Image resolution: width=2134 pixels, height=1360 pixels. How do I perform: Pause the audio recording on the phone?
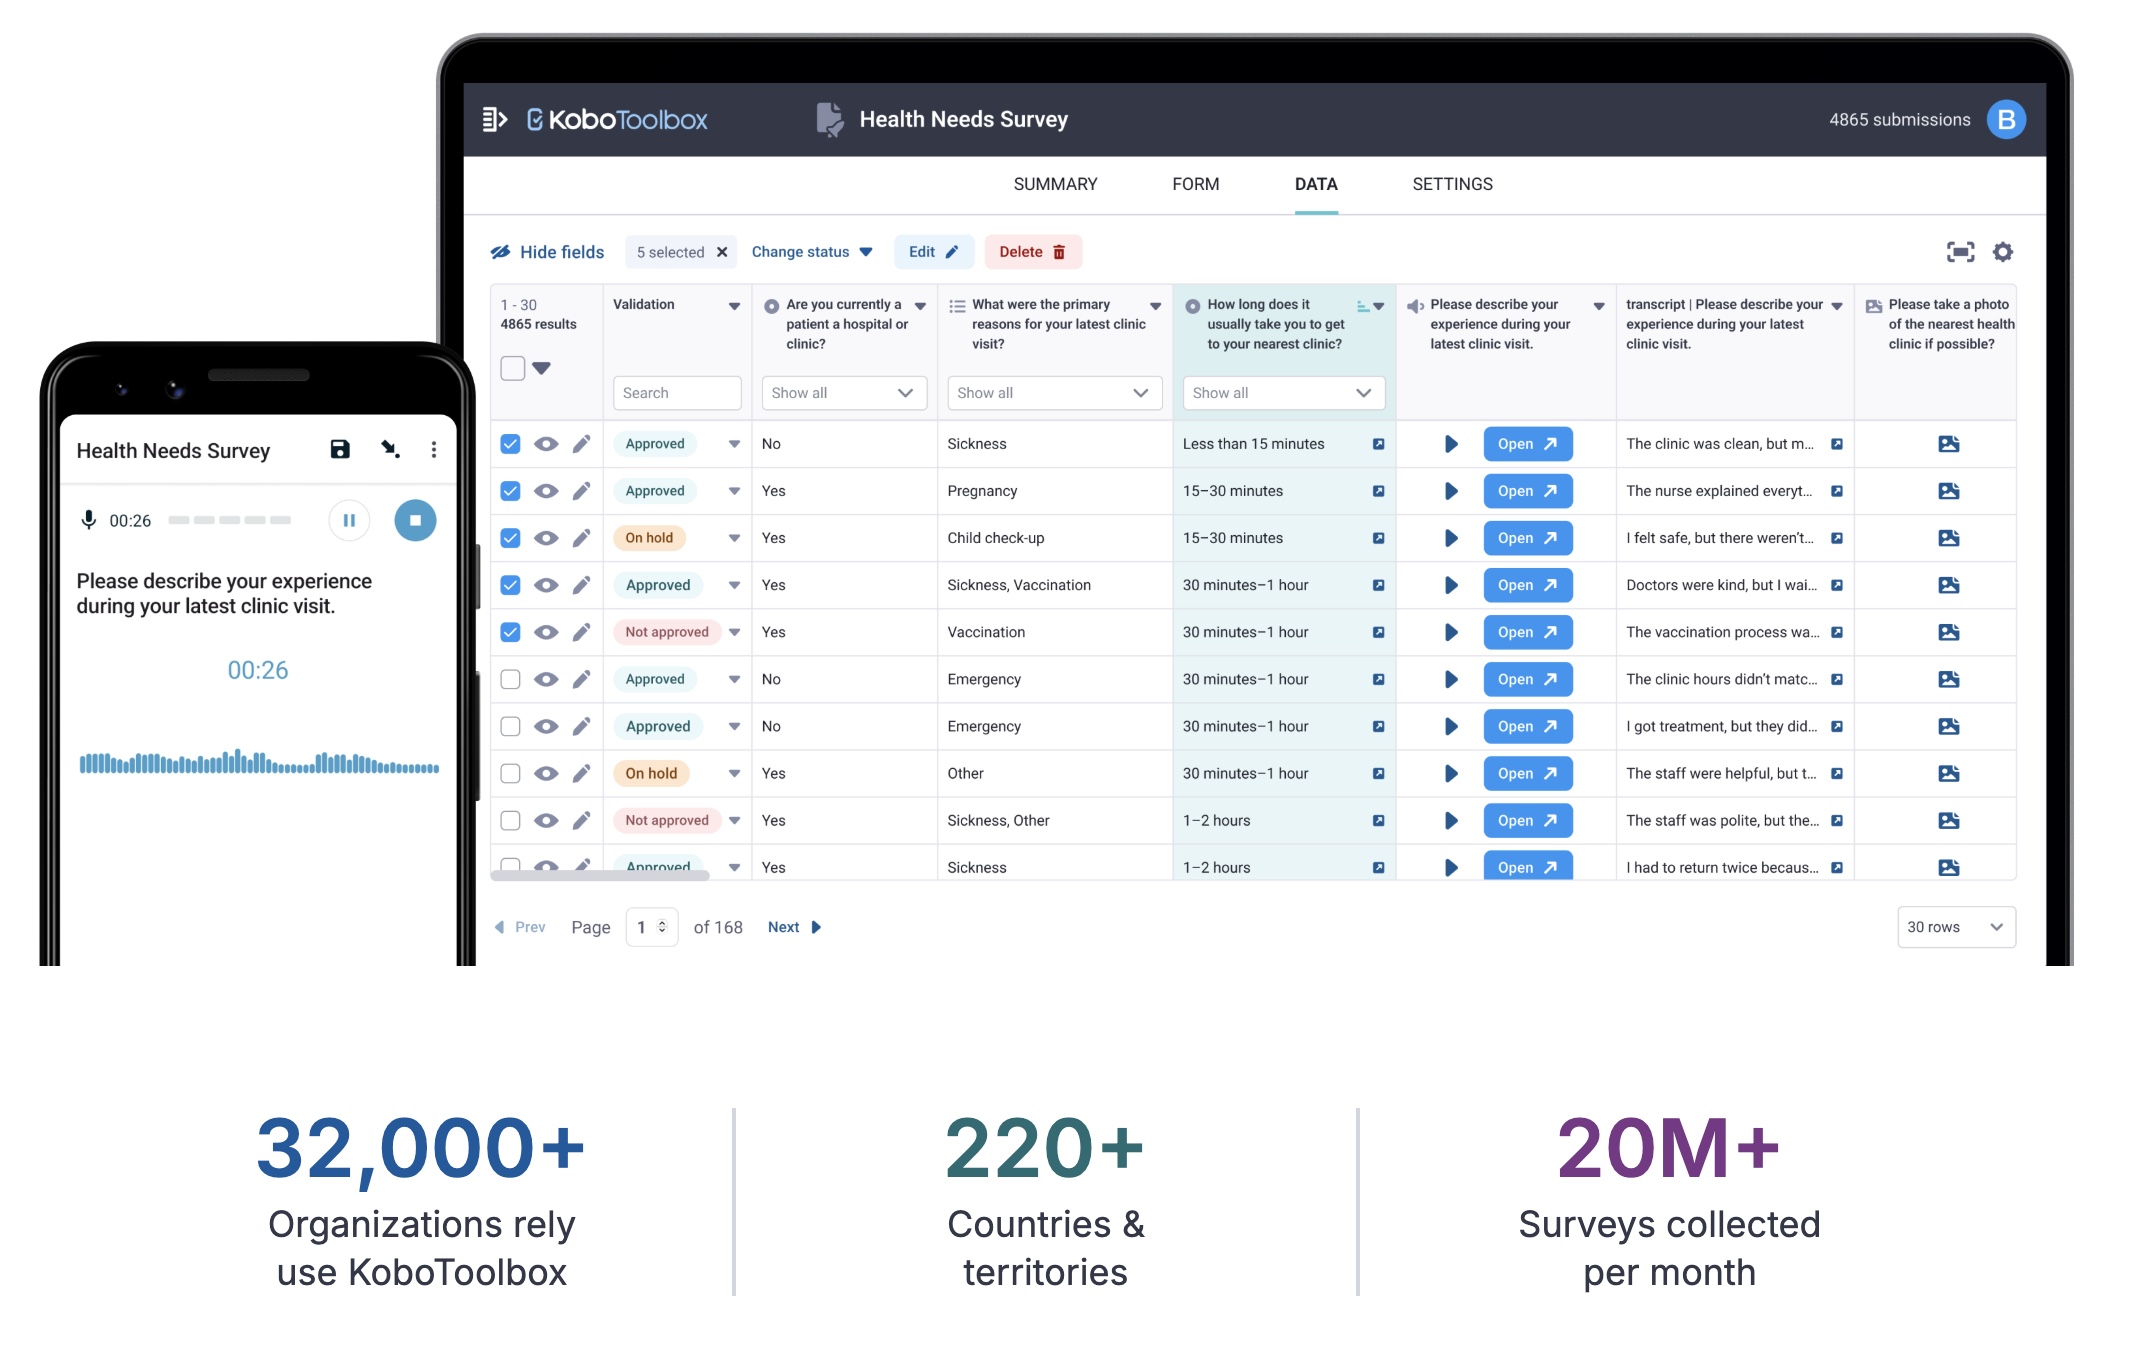pos(349,520)
